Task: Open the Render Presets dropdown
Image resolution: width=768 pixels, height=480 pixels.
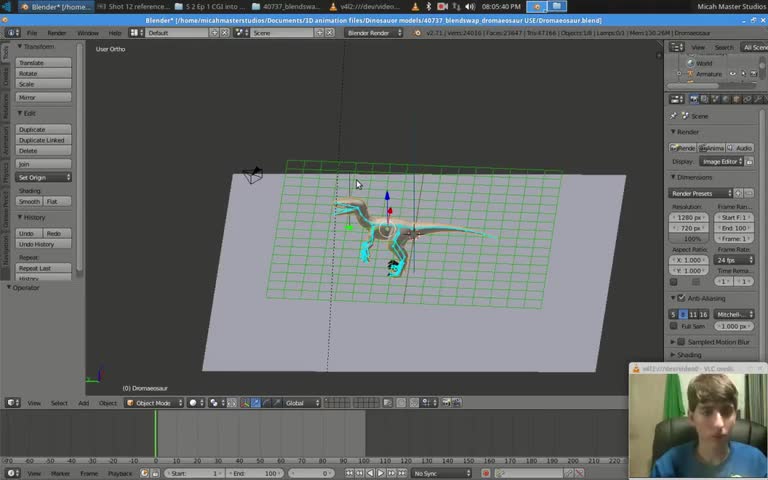Action: [x=700, y=193]
